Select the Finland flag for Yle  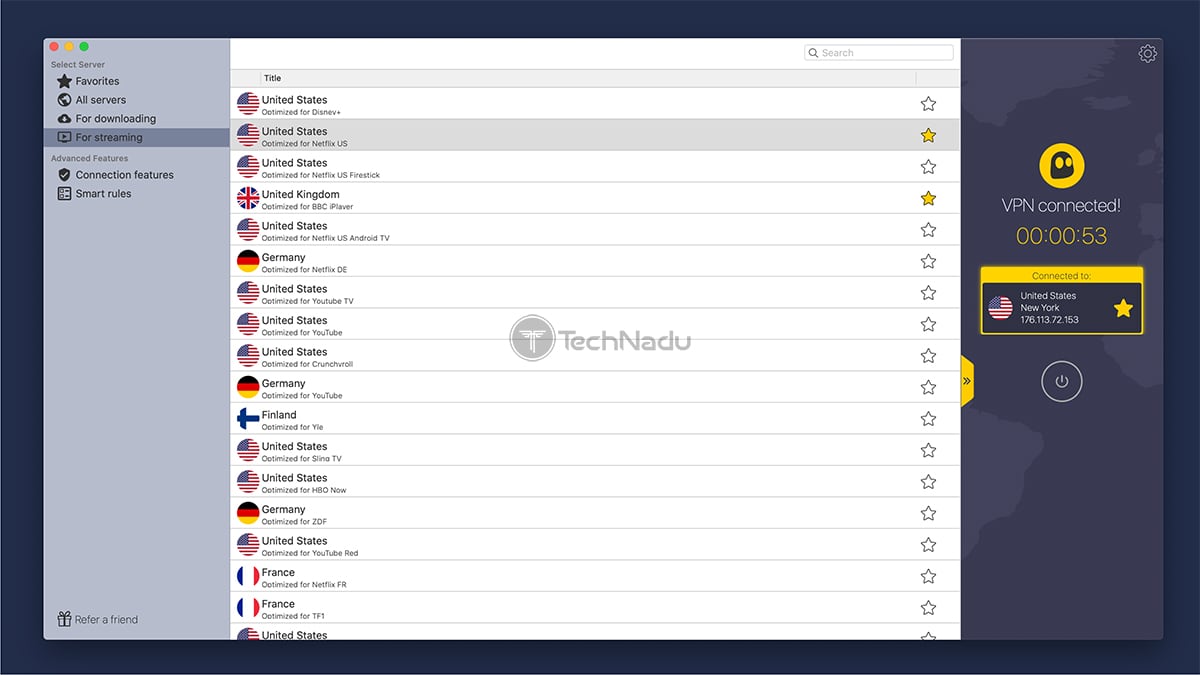[x=248, y=419]
